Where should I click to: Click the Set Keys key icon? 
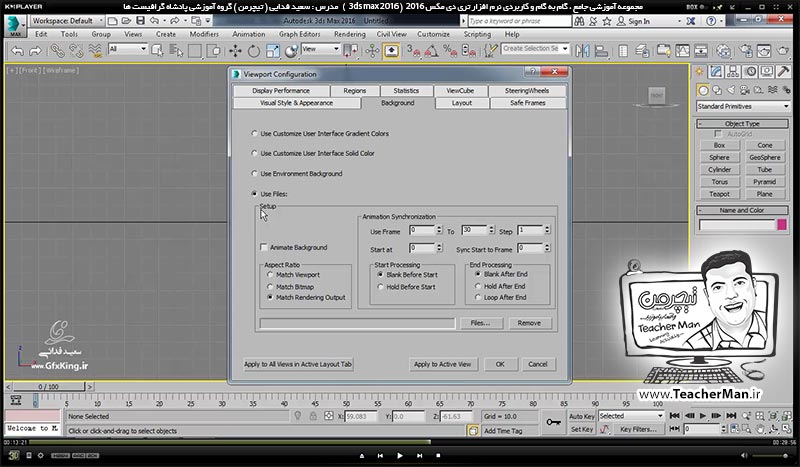(x=553, y=422)
